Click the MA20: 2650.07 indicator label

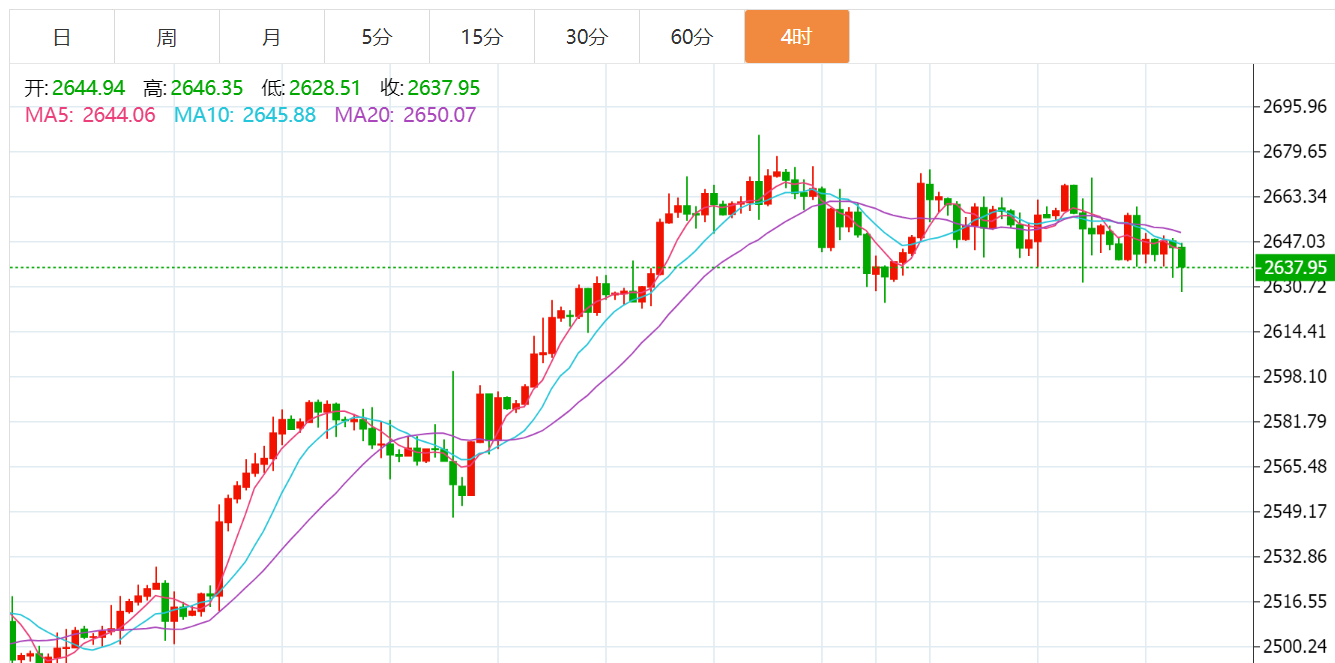click(x=405, y=115)
